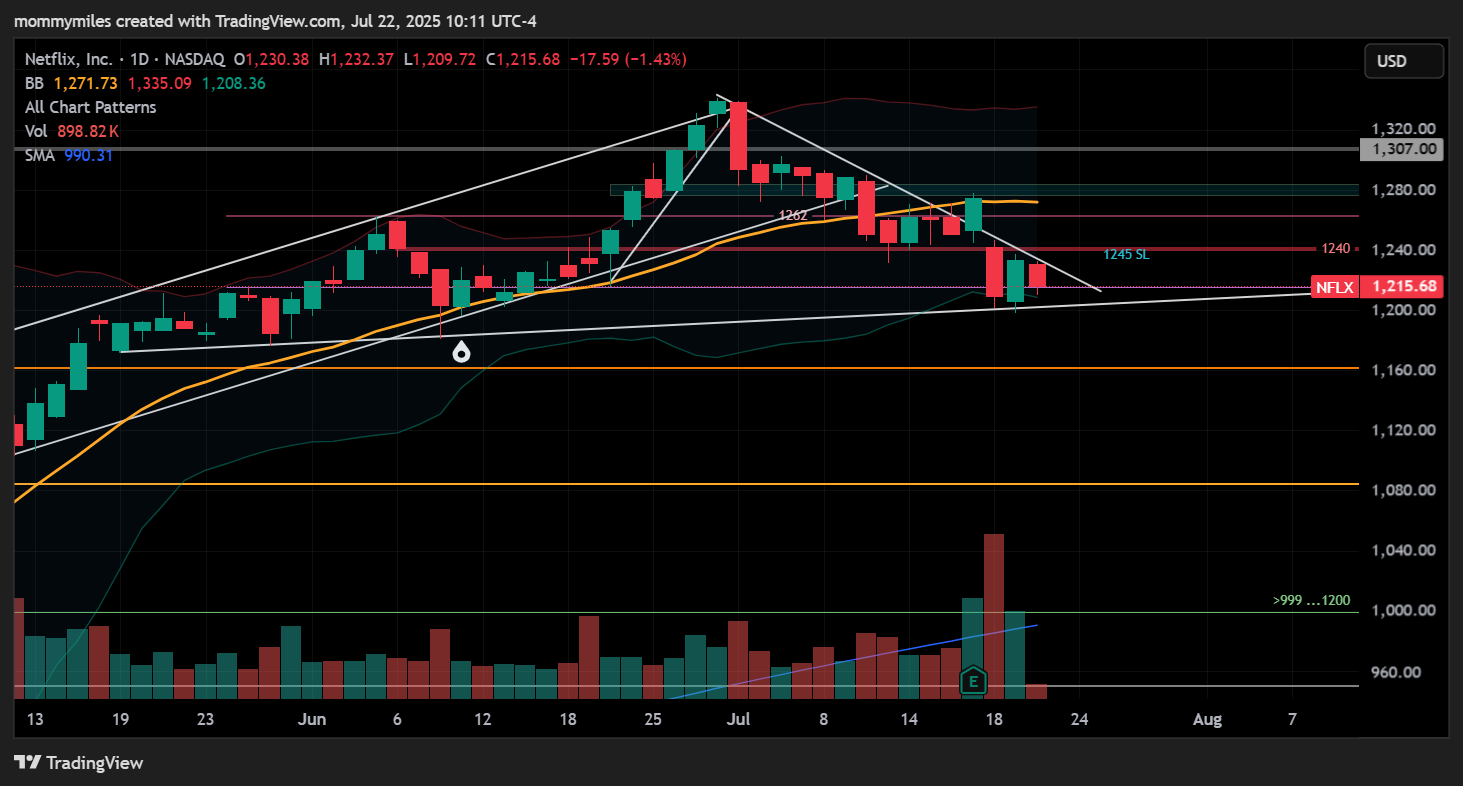Click the Netflix, Inc. symbol title
The width and height of the screenshot is (1463, 786).
(68, 60)
